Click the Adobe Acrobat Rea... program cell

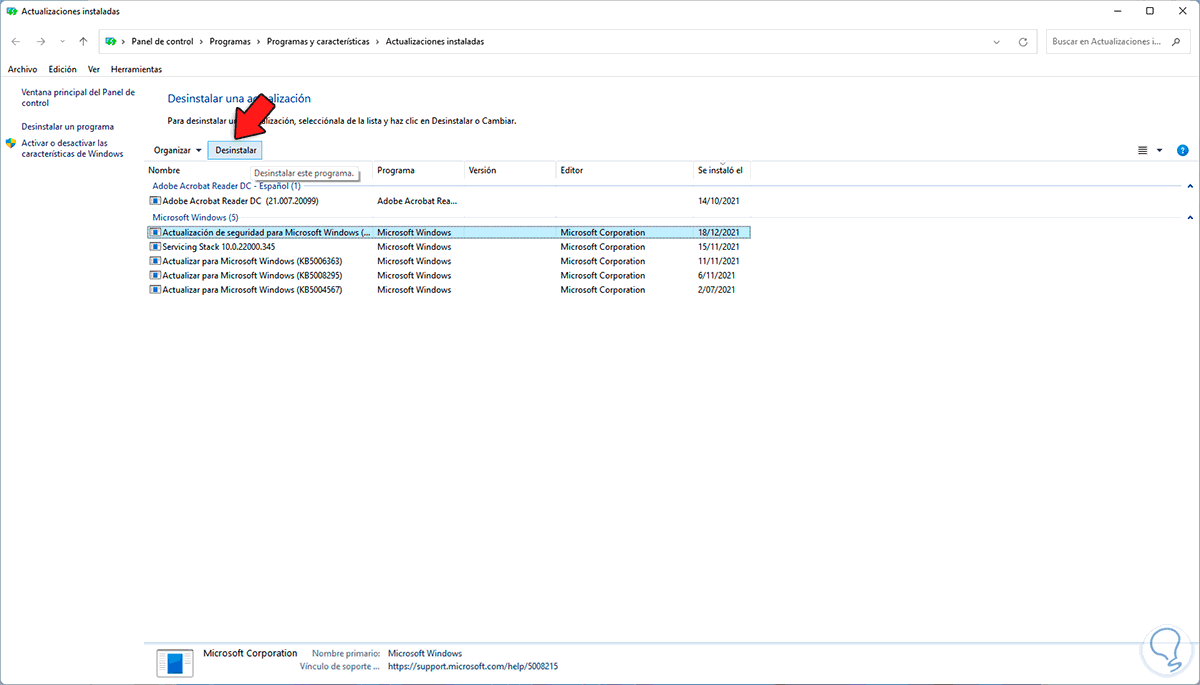(417, 201)
